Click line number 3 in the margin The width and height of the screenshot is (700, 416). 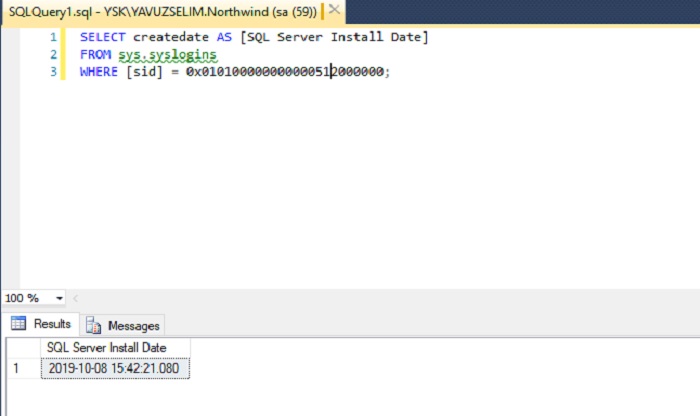pos(54,72)
